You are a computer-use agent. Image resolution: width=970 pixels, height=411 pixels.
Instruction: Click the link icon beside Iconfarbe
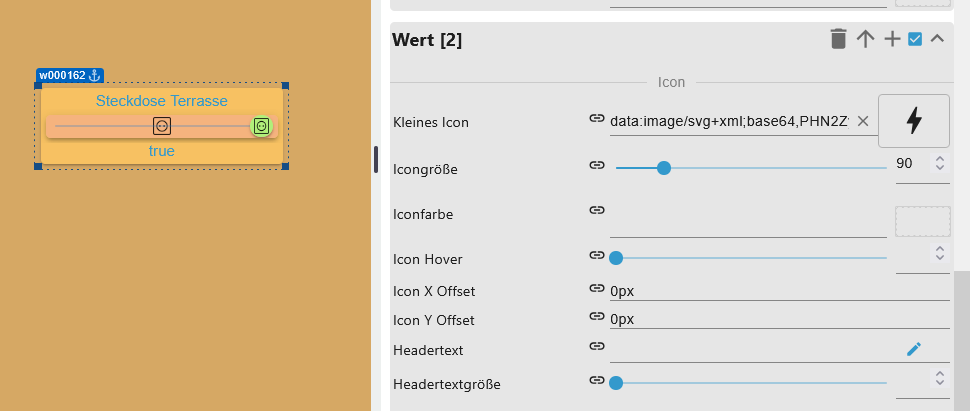597,210
